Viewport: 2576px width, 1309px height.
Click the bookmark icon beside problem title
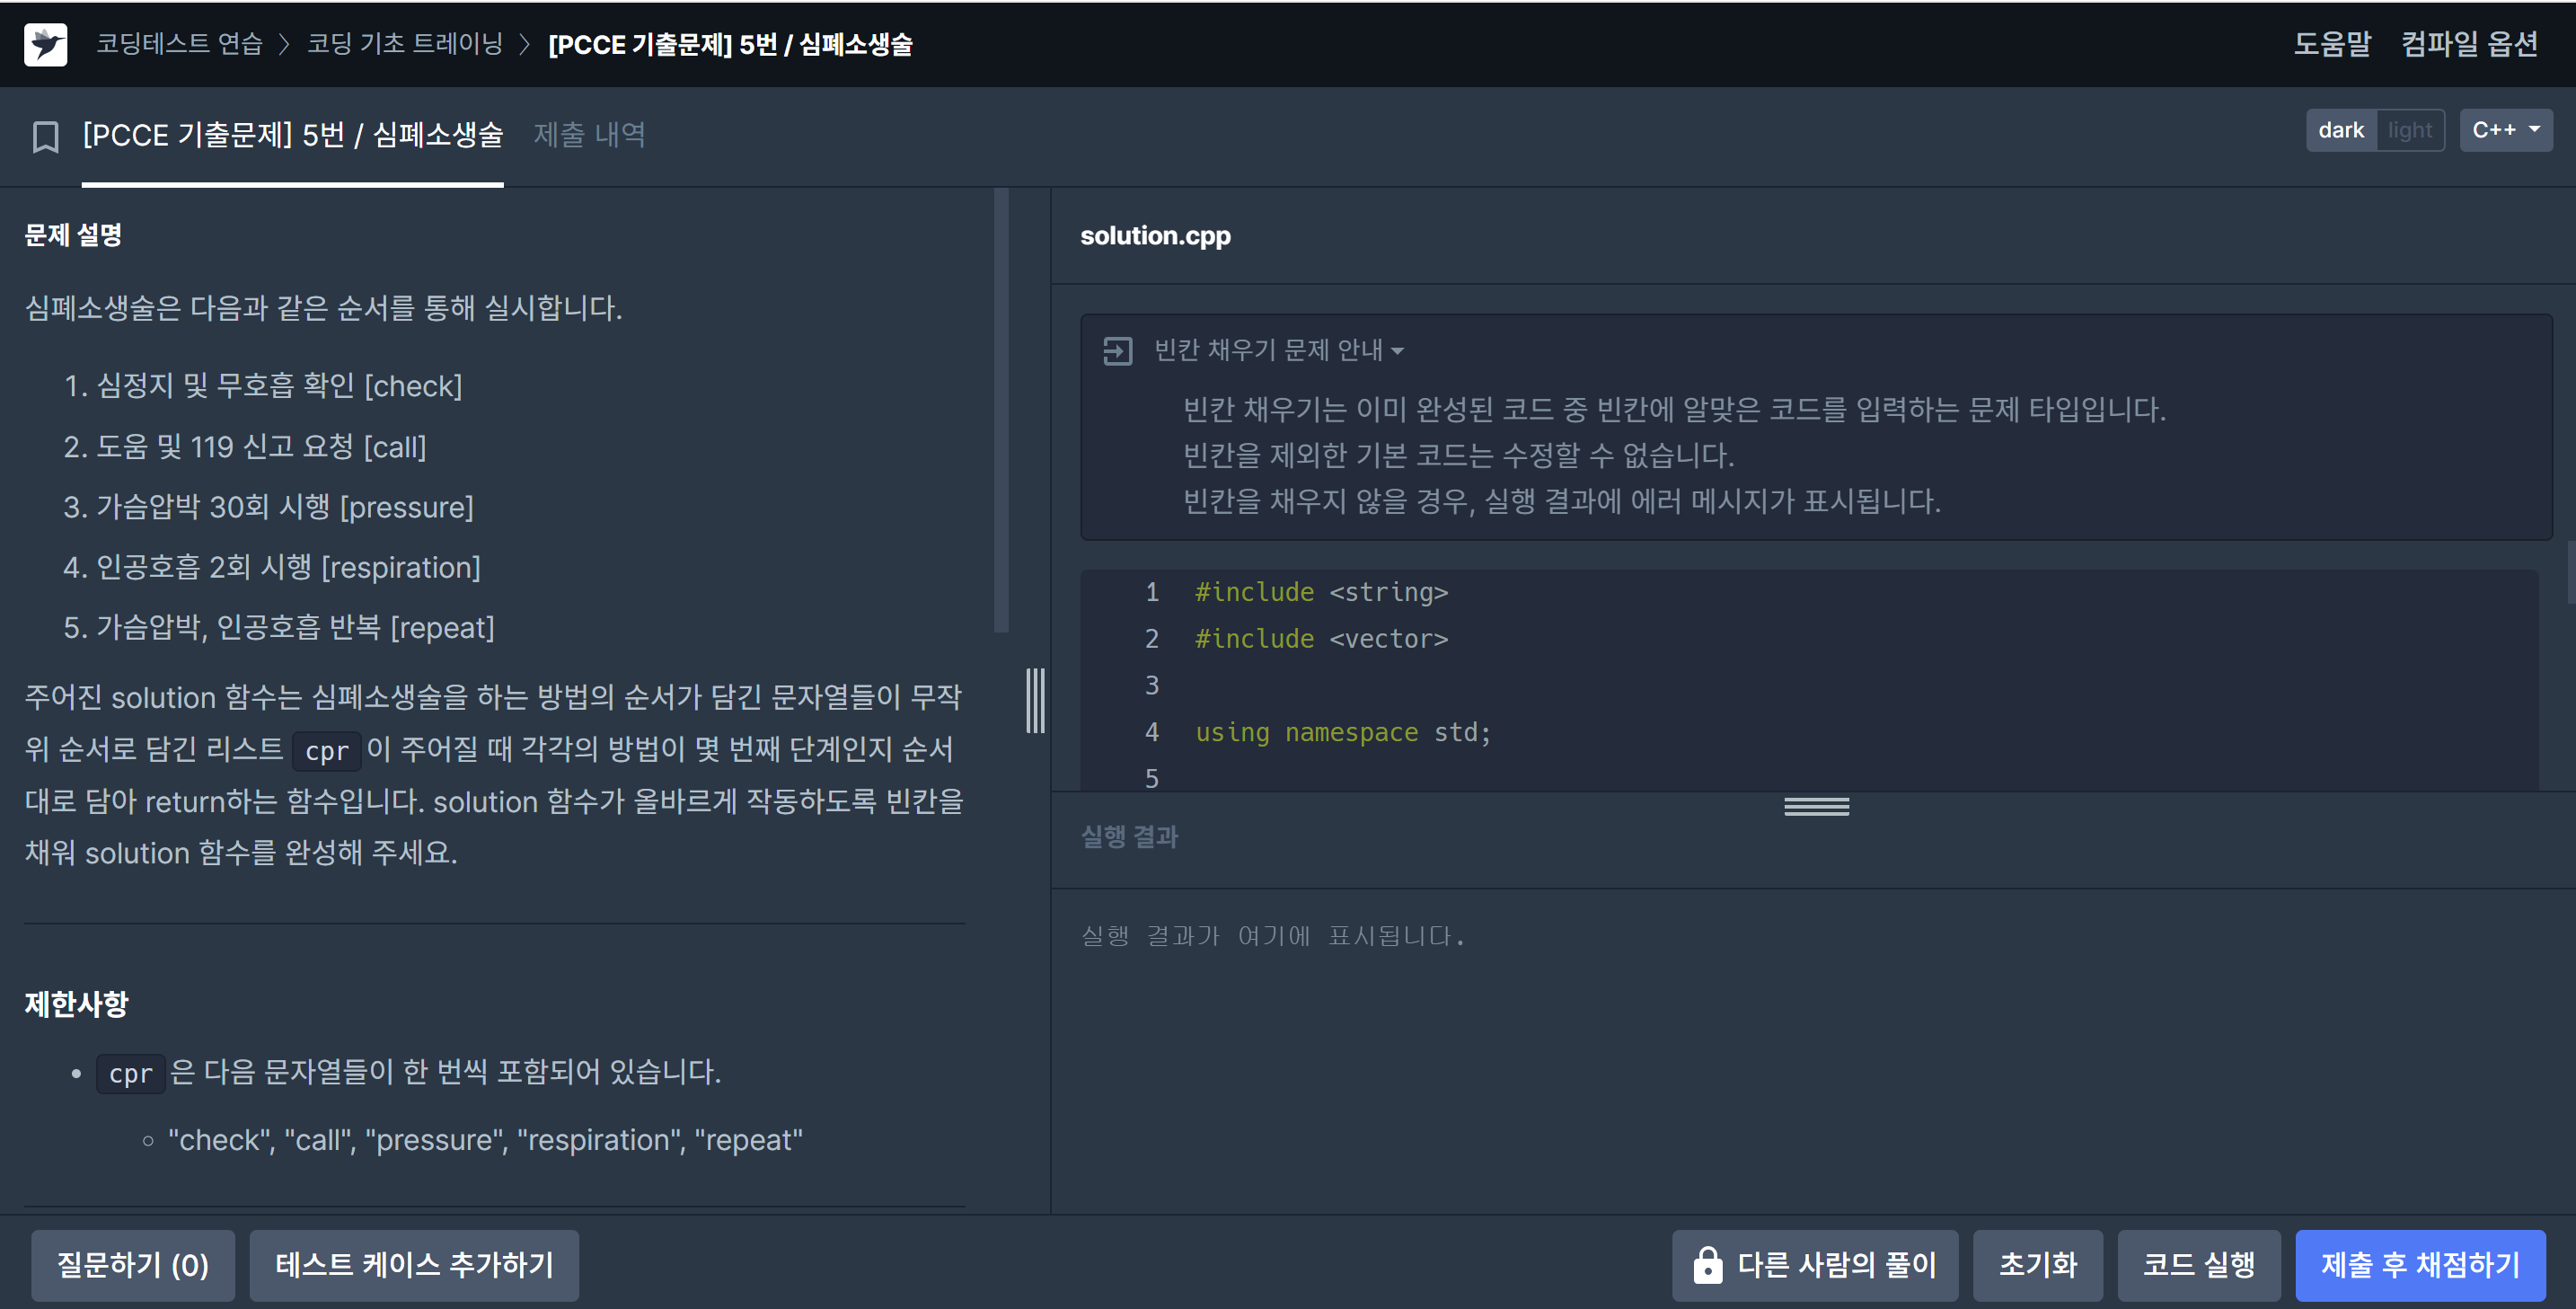[46, 136]
